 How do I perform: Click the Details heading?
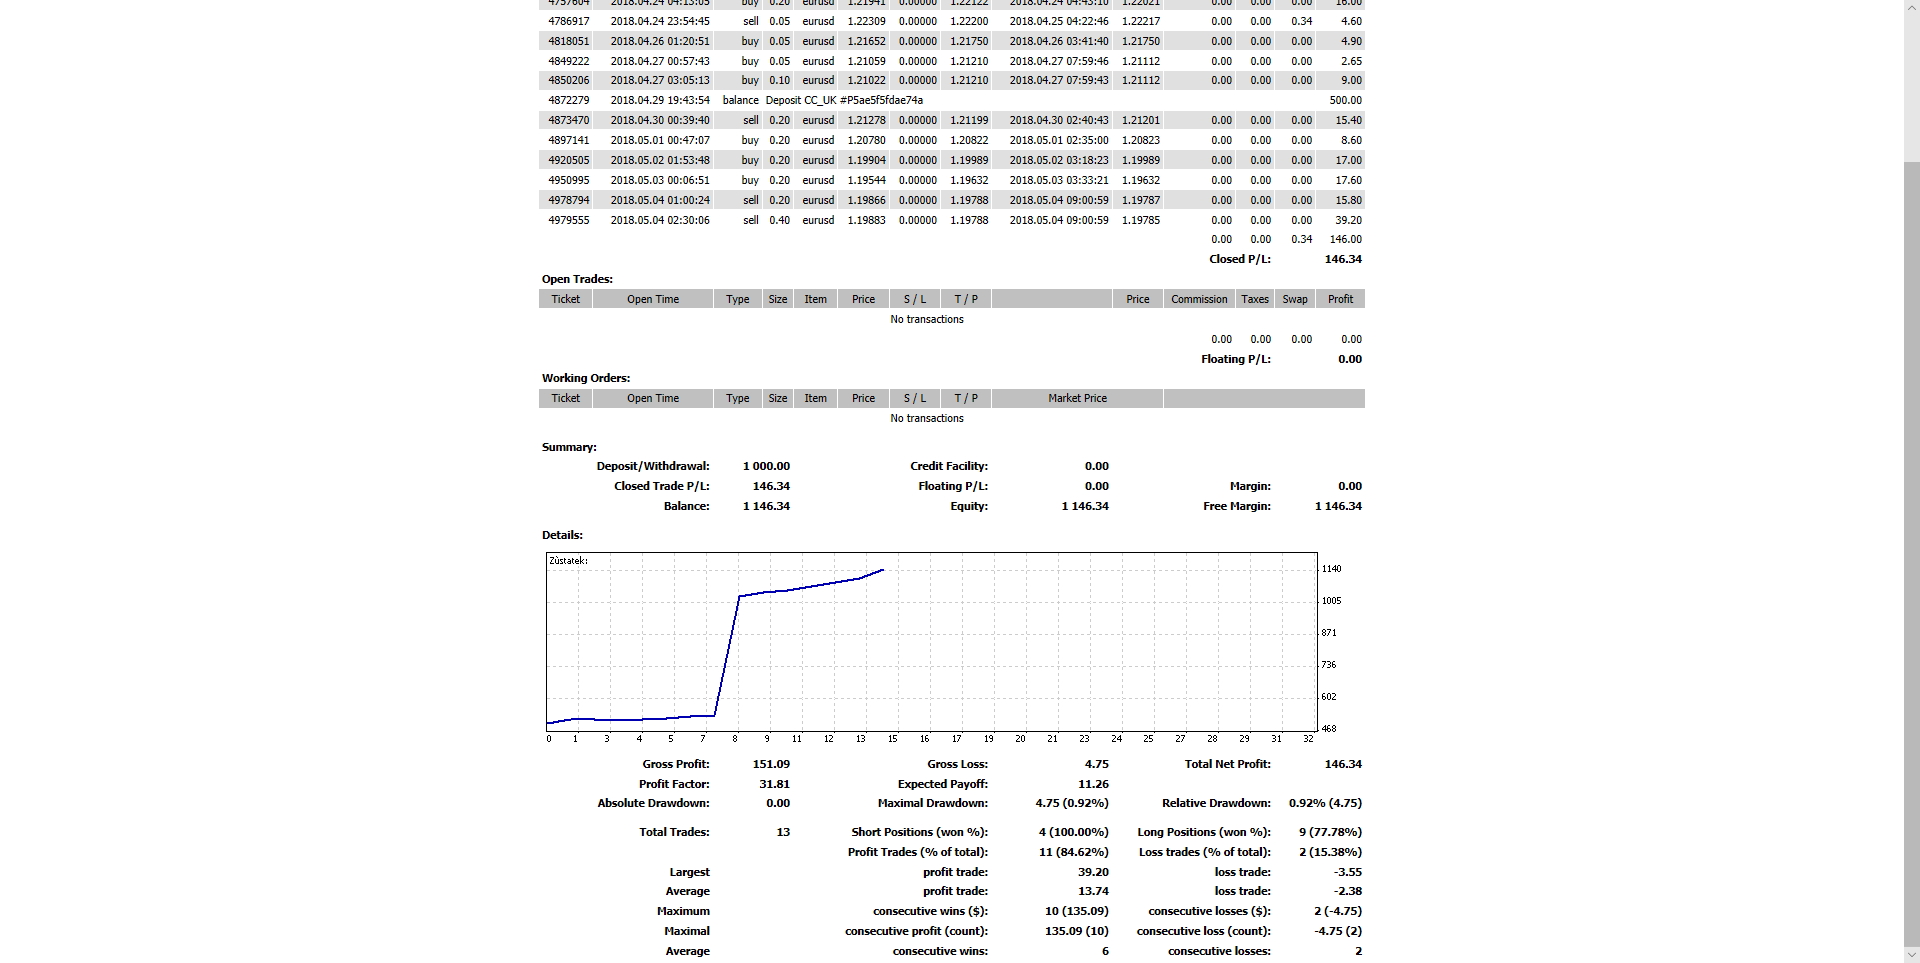(x=562, y=535)
